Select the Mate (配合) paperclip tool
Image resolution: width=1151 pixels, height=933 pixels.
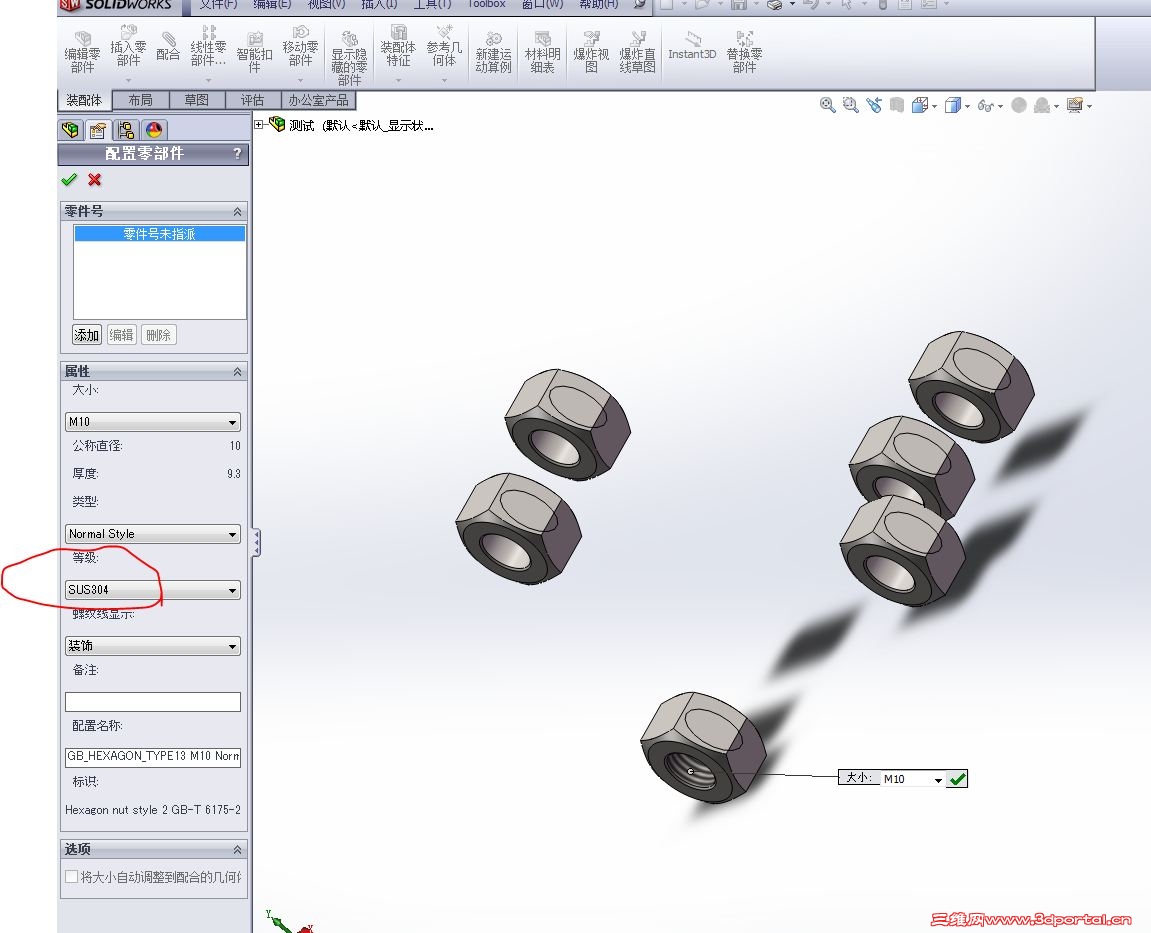click(x=168, y=46)
